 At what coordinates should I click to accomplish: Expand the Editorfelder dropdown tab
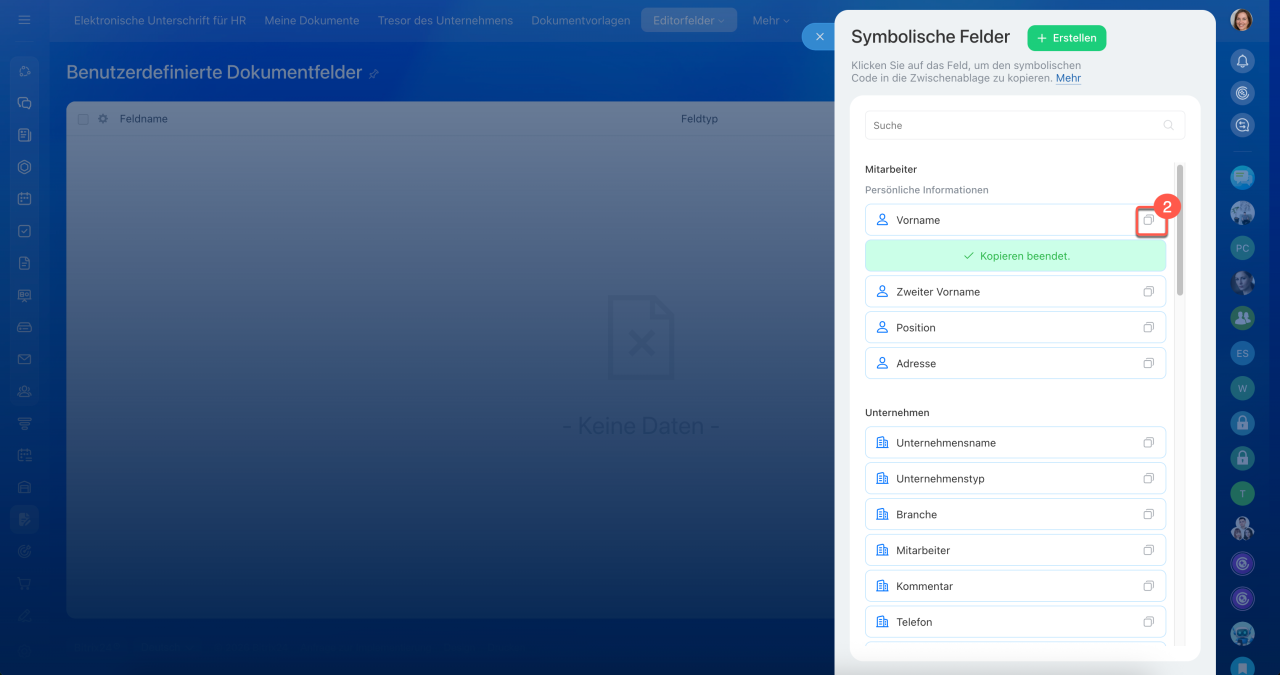688,20
